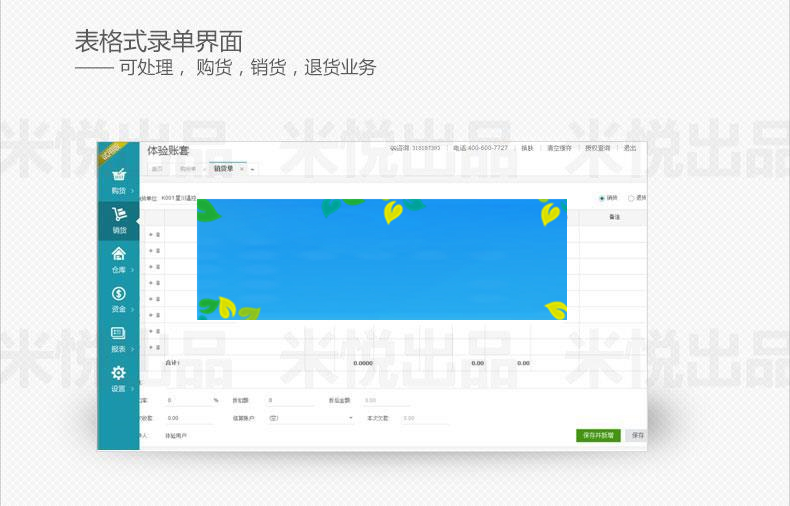790x506 pixels.
Task: Open the 结算账户 dropdown
Action: (x=310, y=418)
